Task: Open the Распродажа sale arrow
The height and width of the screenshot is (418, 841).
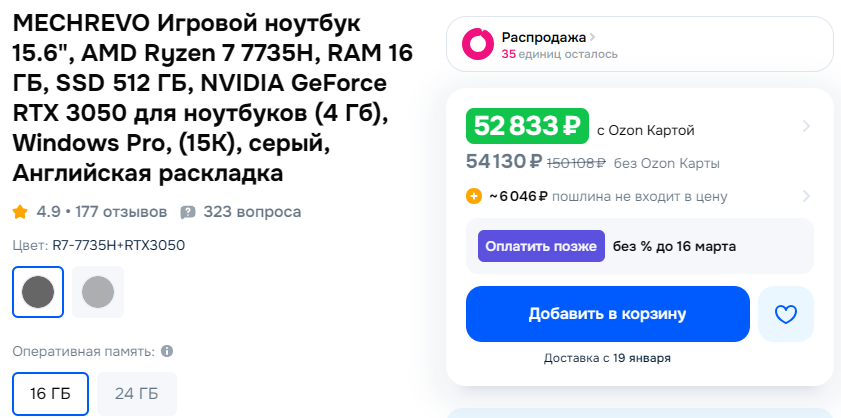Action: click(x=592, y=37)
